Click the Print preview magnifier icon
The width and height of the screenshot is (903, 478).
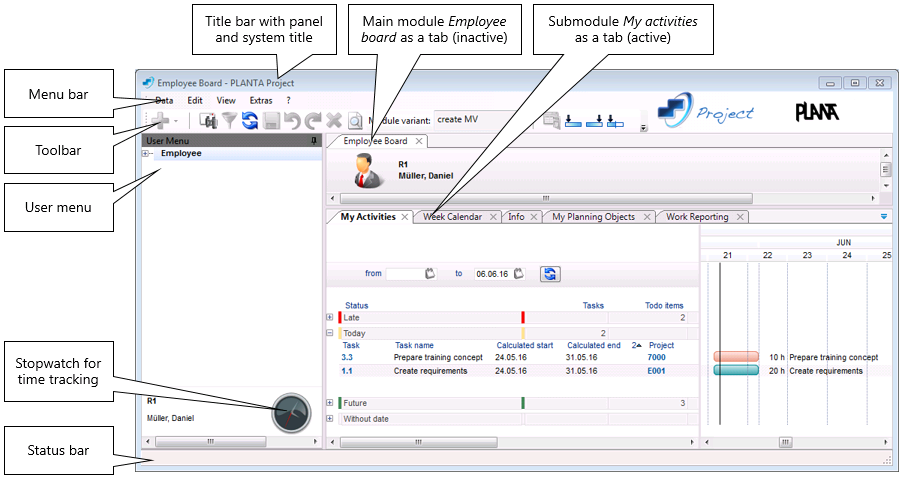[x=355, y=120]
